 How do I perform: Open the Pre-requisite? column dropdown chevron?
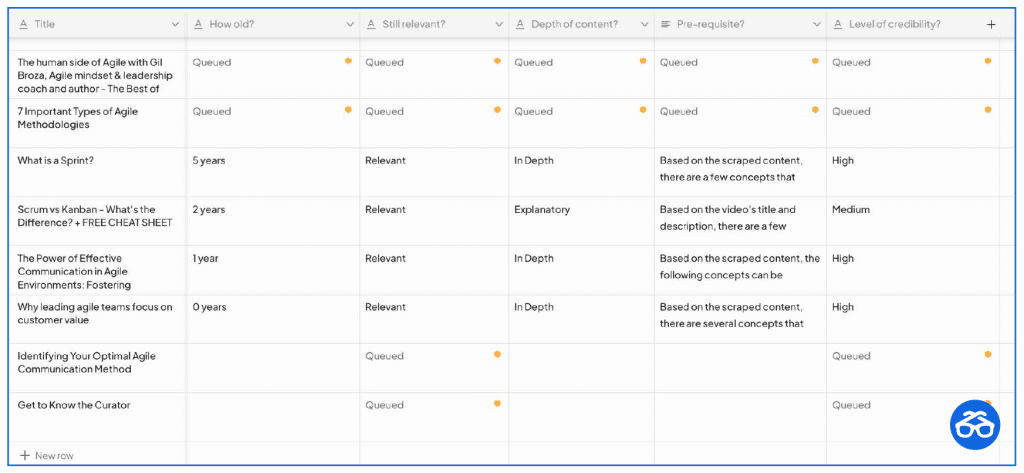click(816, 25)
